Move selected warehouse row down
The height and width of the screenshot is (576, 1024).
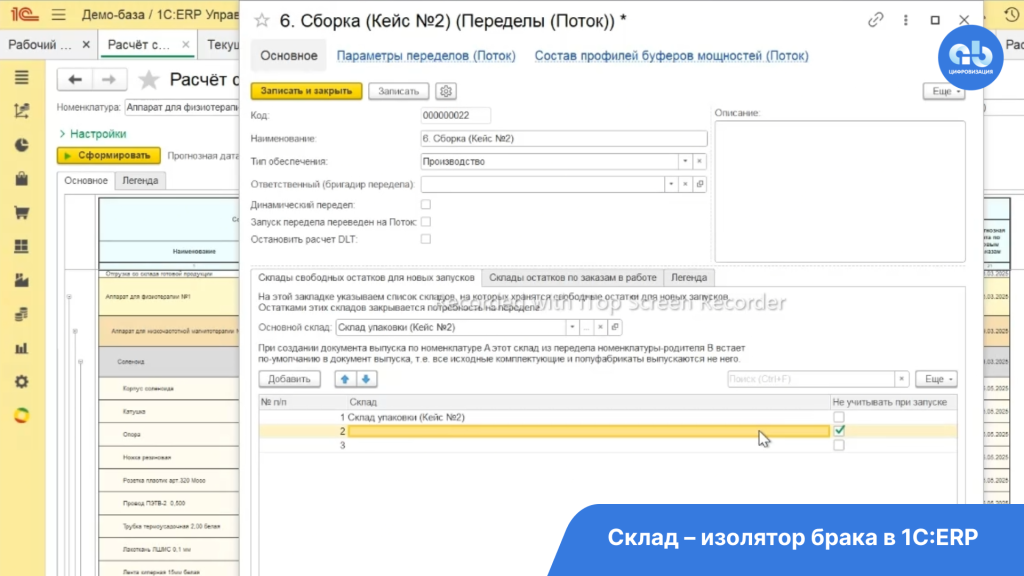coord(366,379)
